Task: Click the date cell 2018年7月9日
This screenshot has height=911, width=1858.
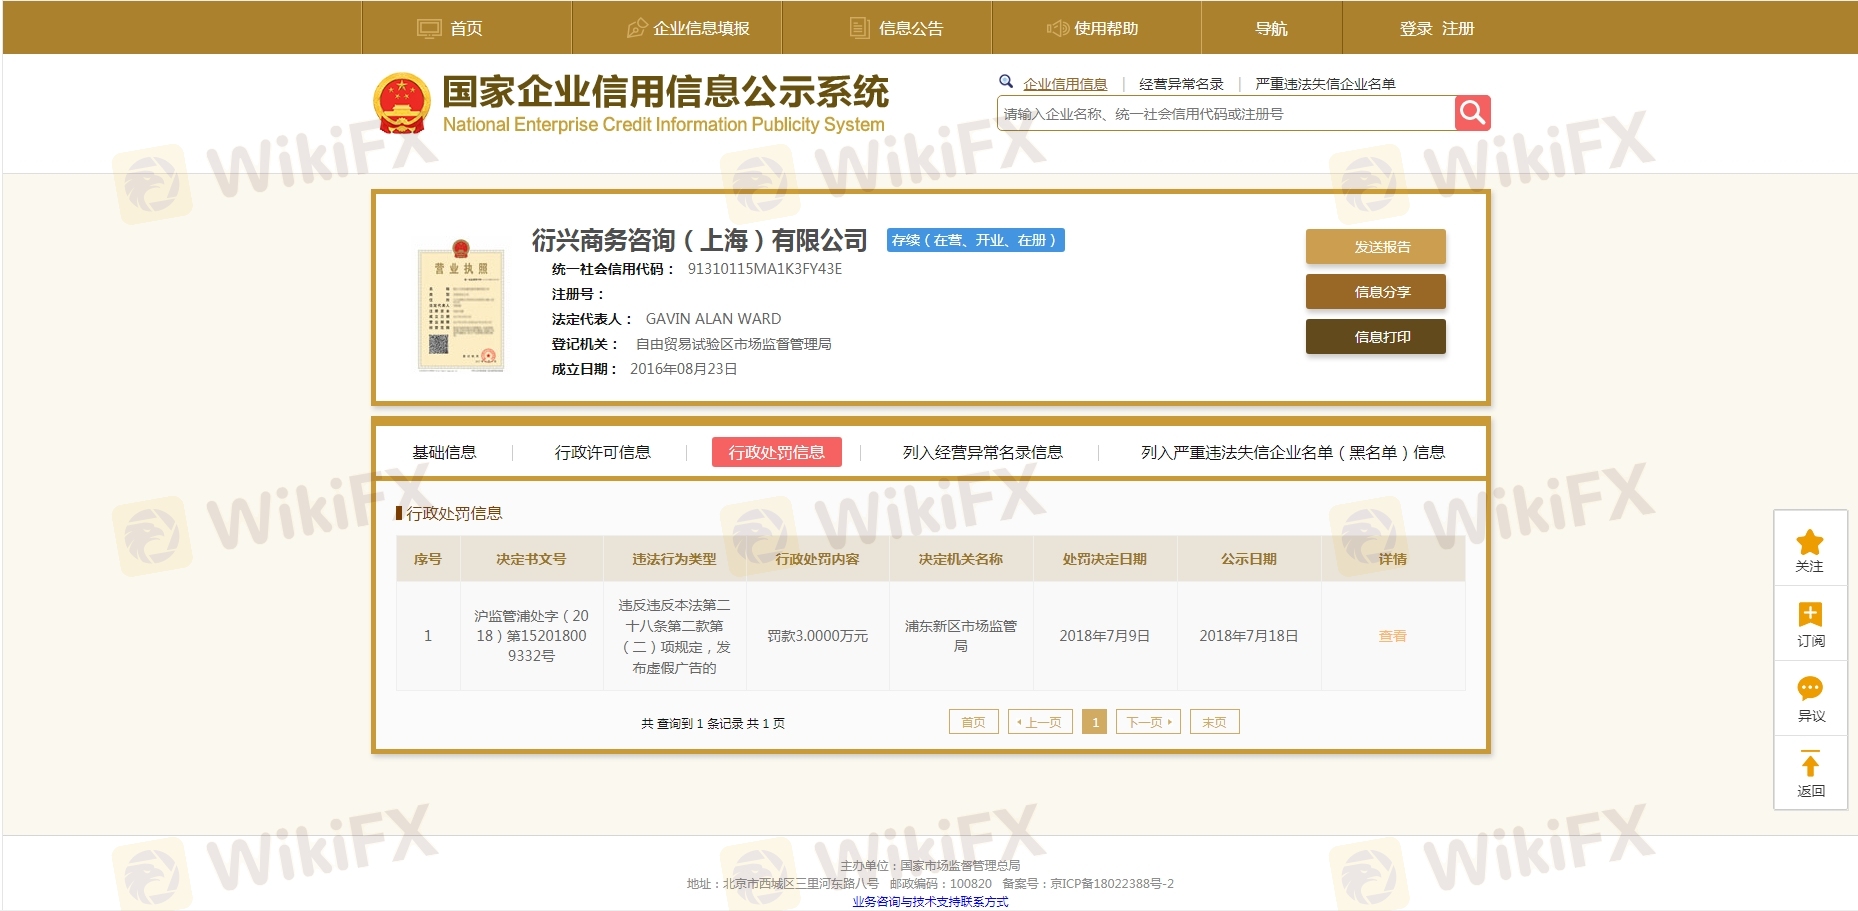Action: (1105, 636)
